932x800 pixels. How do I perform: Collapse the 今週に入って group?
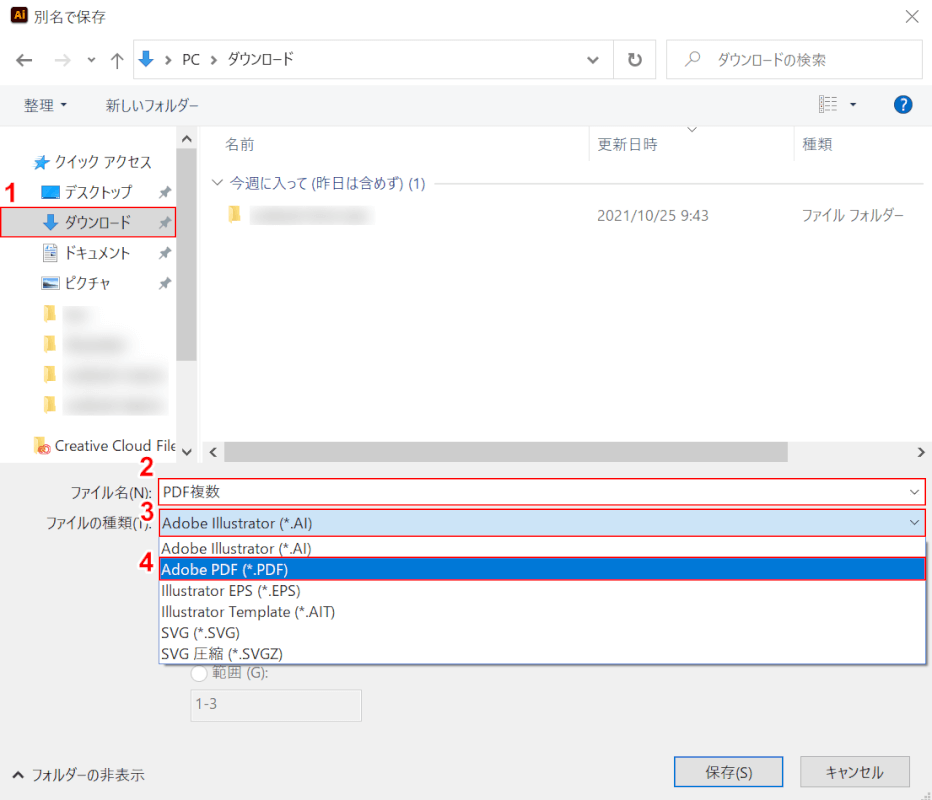[x=218, y=182]
